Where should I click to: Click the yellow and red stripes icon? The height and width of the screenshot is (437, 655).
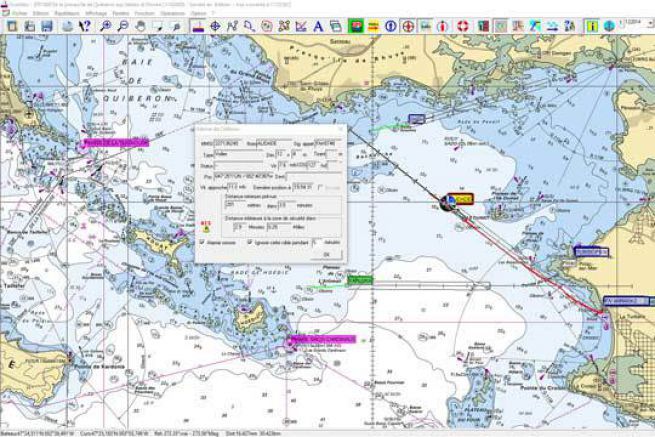point(373,26)
